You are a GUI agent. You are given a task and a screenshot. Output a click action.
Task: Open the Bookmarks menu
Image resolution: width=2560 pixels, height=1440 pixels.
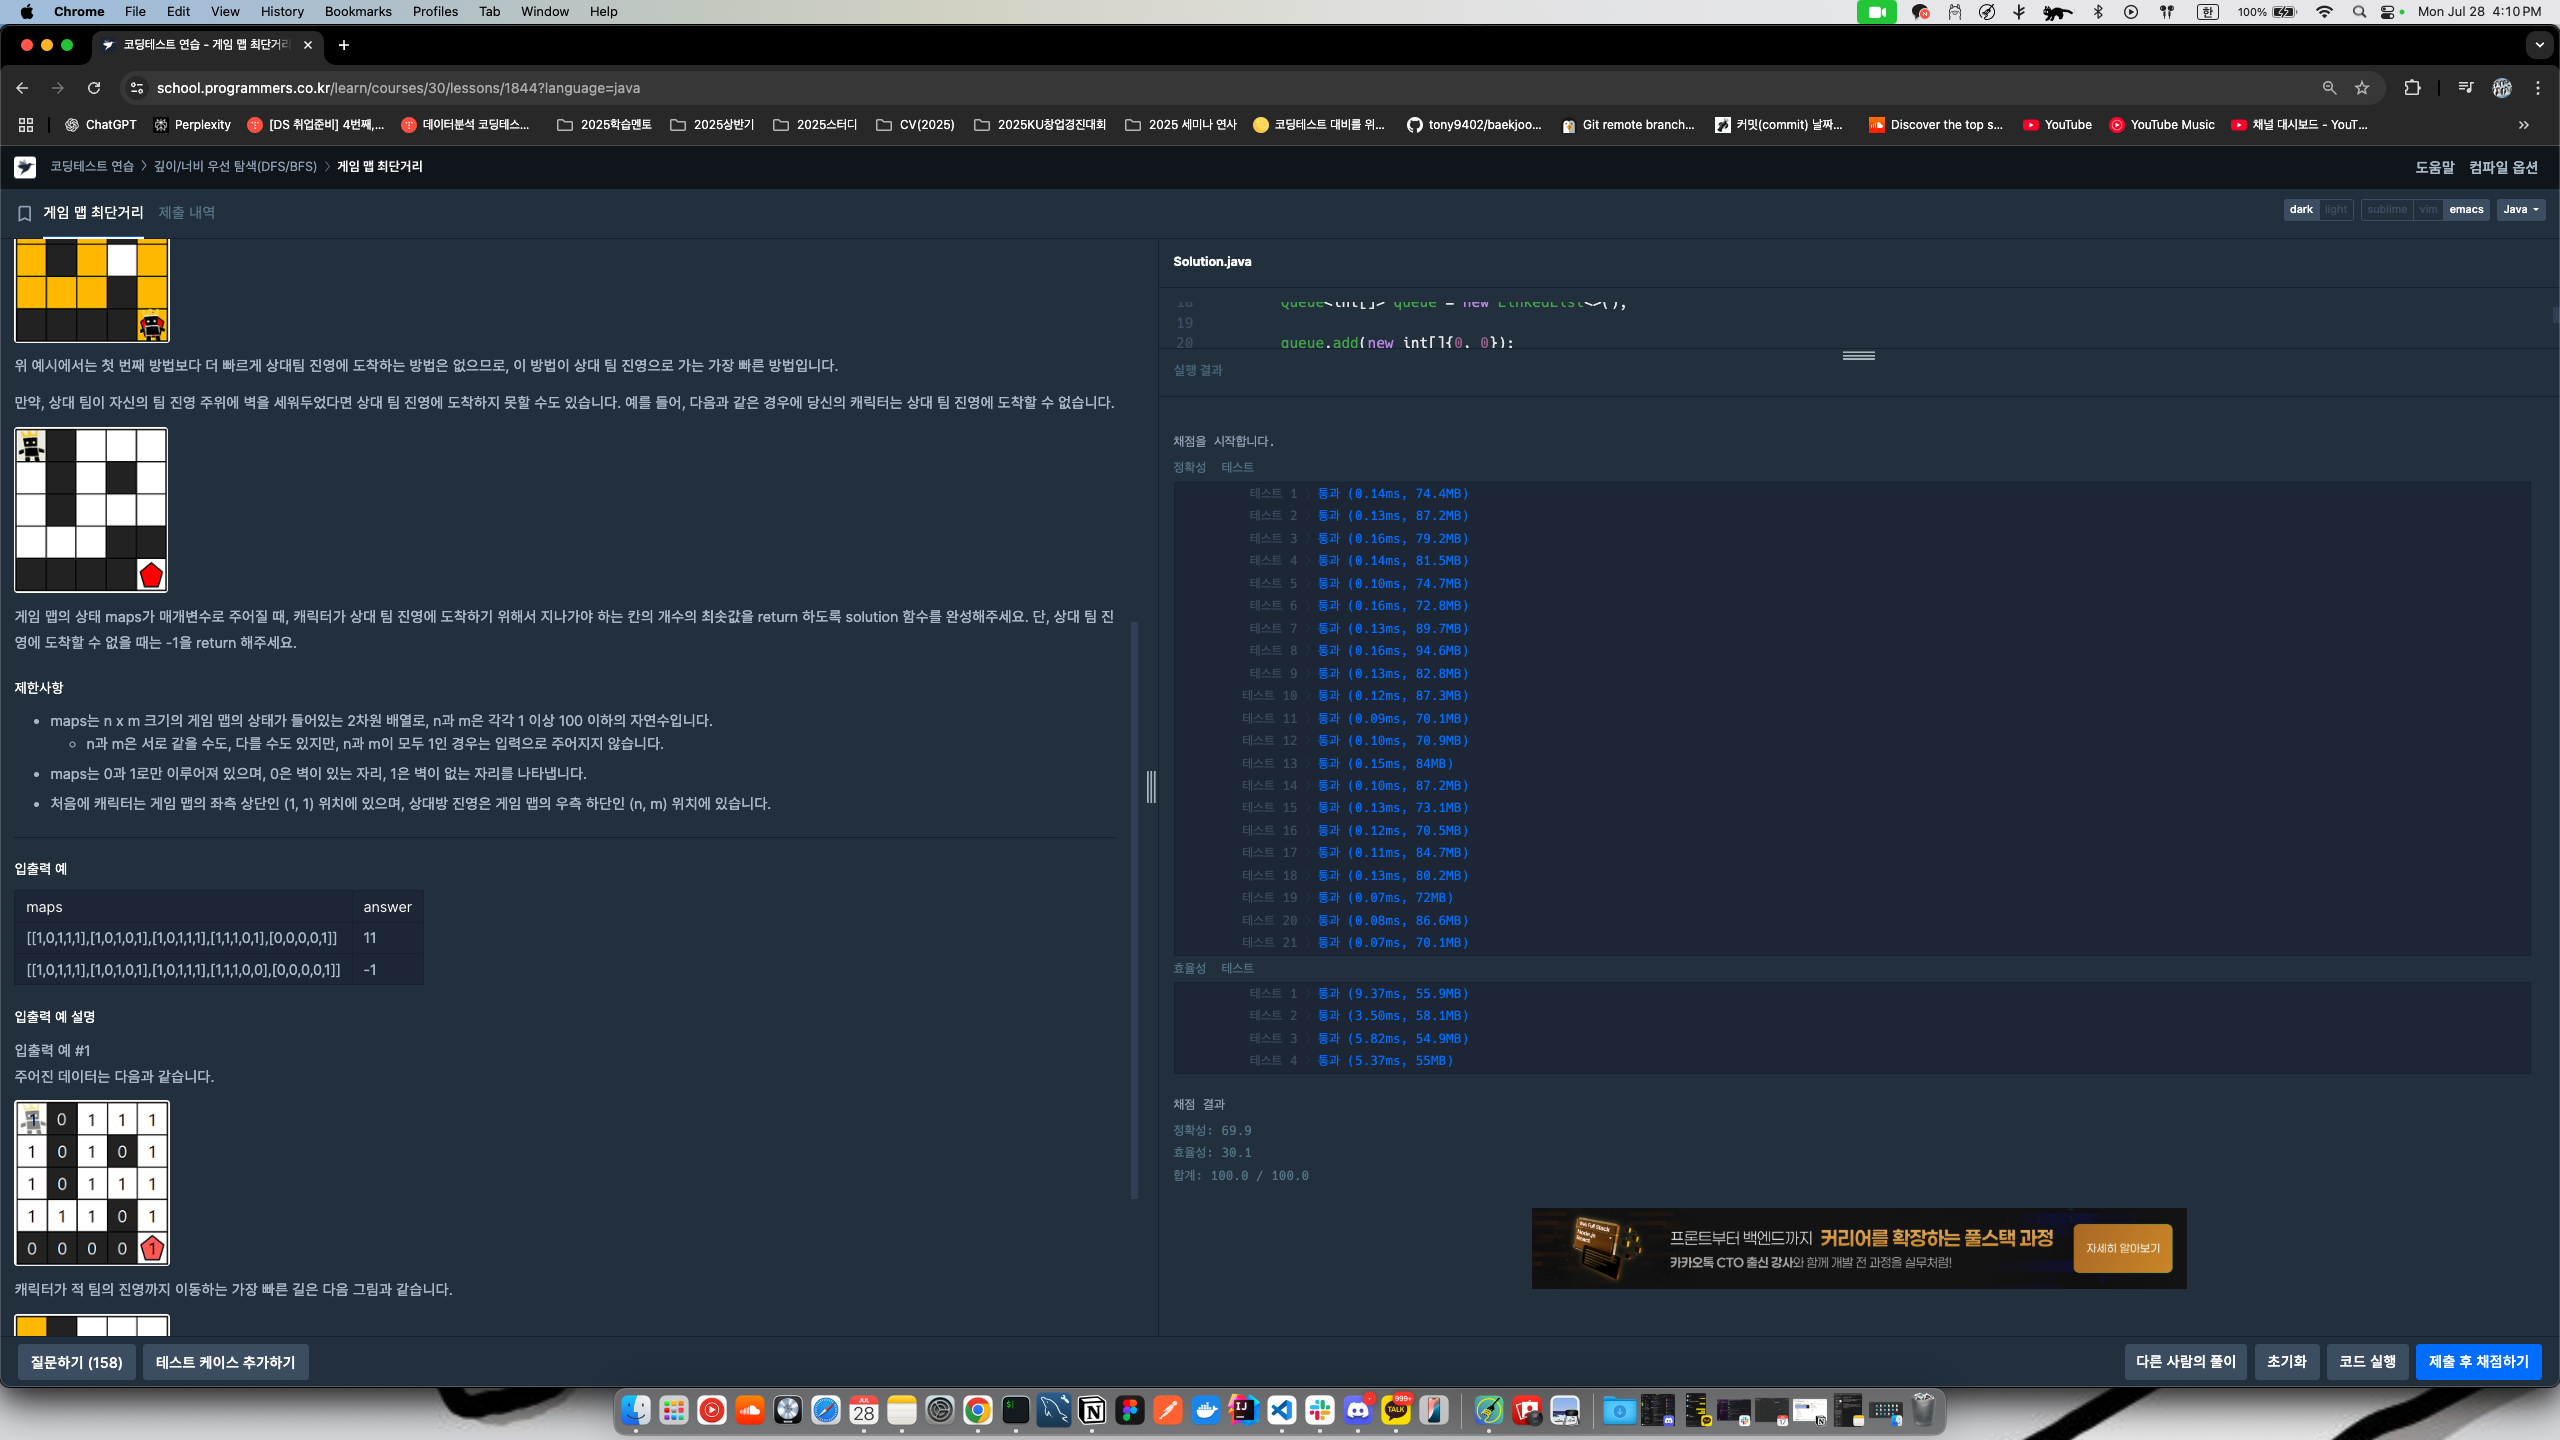point(358,12)
